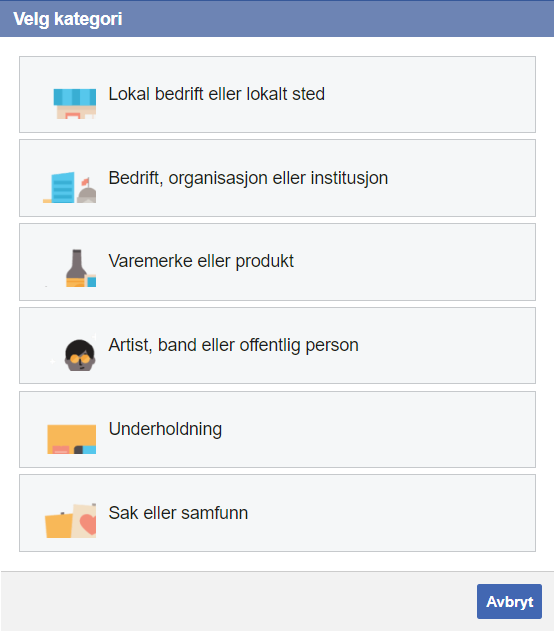Click the brown bottle product icon
The width and height of the screenshot is (554, 631).
[x=76, y=268]
